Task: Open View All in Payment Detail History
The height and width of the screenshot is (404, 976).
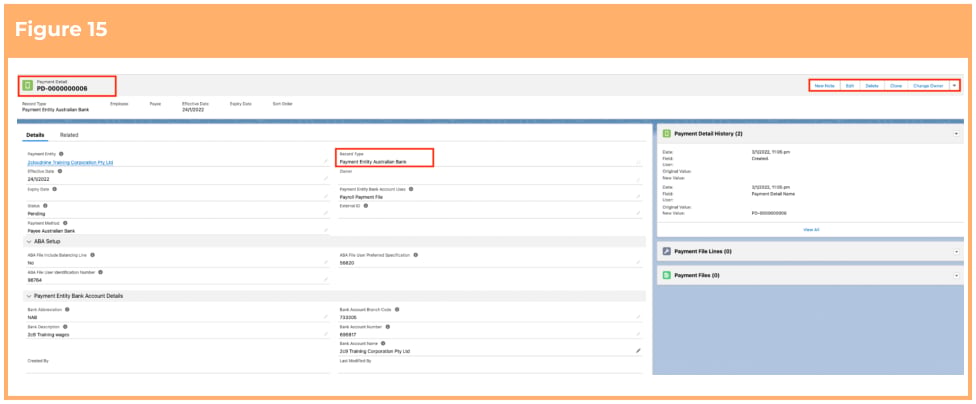Action: tap(811, 230)
